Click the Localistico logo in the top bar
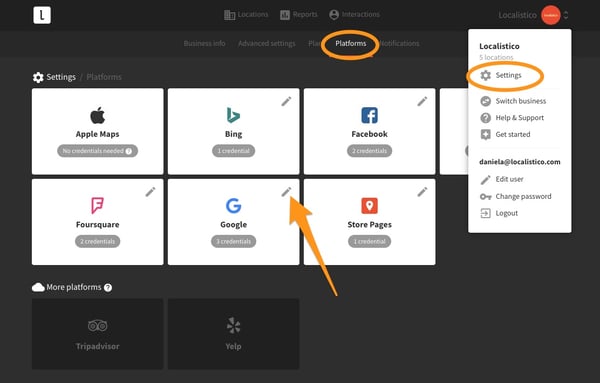The image size is (600, 383). (42, 15)
